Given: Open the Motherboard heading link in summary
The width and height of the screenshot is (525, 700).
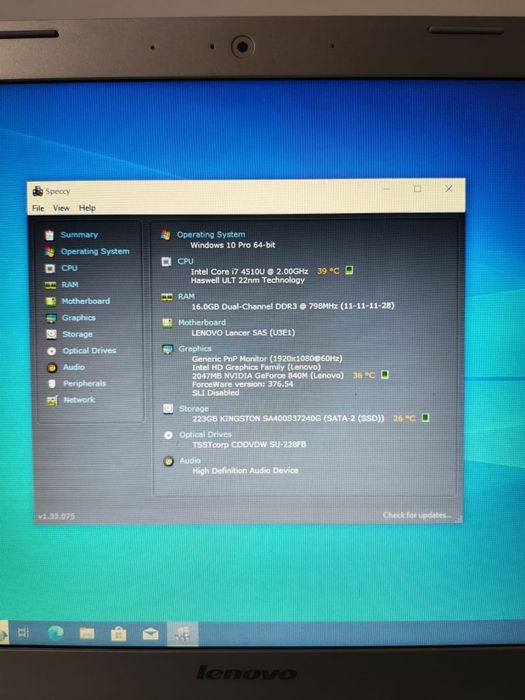Looking at the screenshot, I should click(x=202, y=322).
